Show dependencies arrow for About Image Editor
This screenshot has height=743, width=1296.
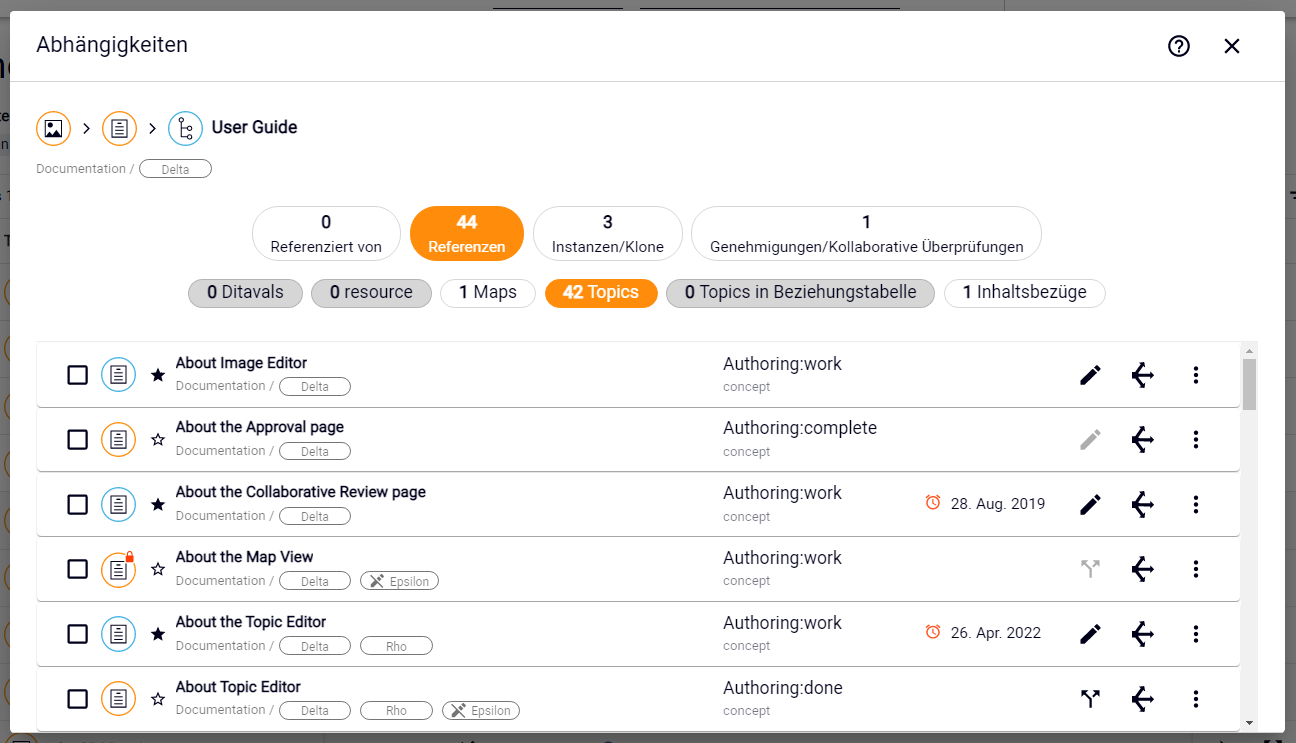point(1143,375)
